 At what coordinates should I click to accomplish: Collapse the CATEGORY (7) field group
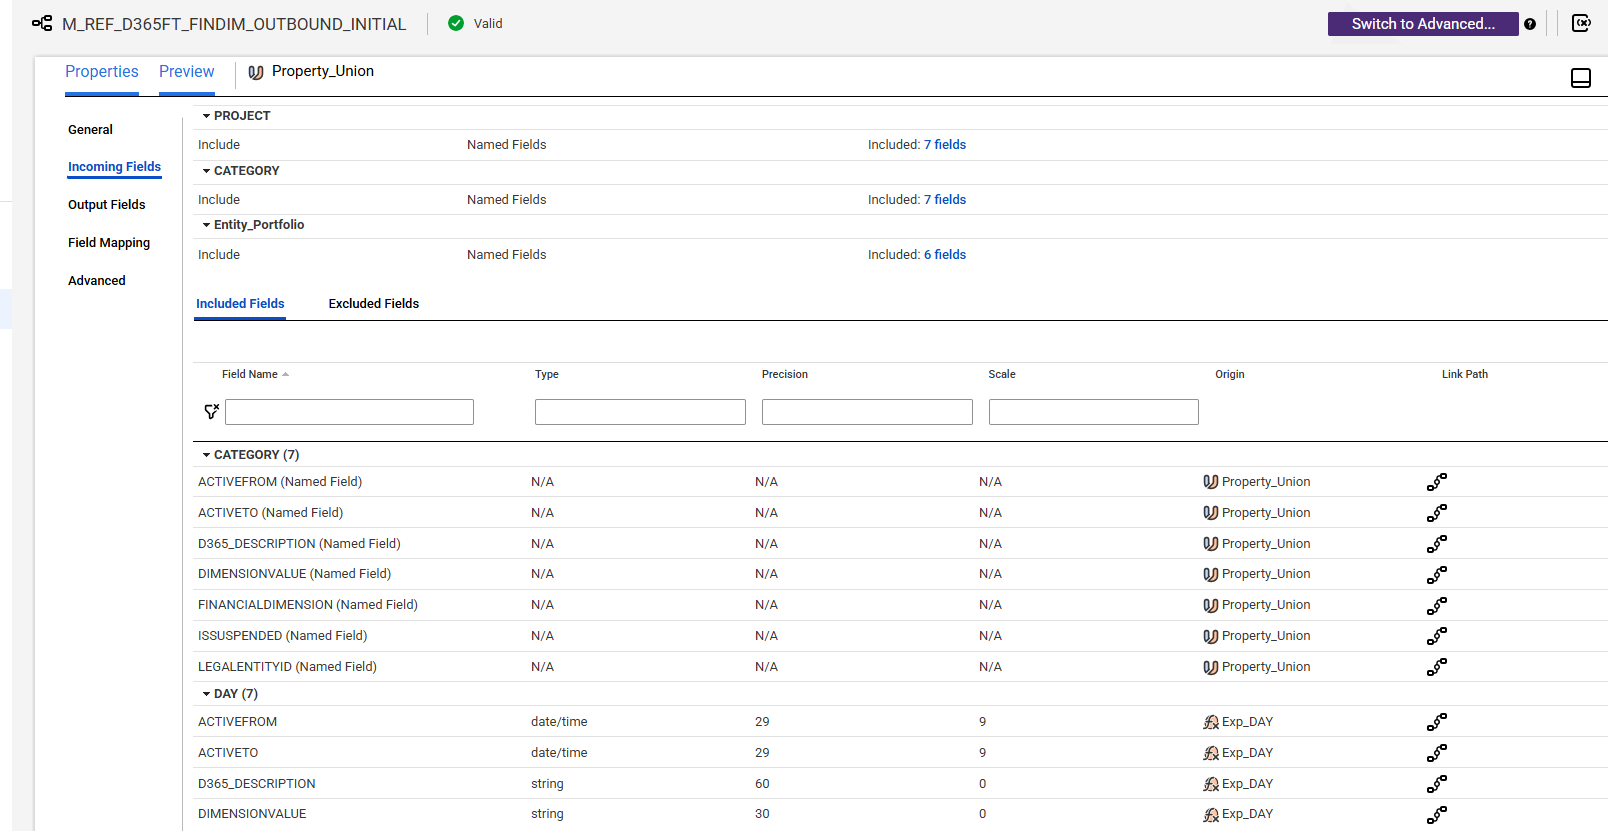[x=207, y=455]
